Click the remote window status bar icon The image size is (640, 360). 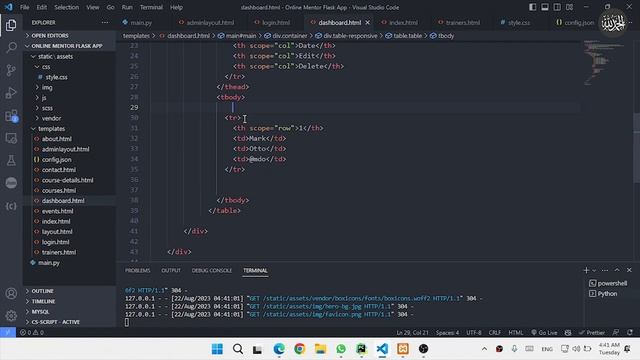[x=8, y=332]
